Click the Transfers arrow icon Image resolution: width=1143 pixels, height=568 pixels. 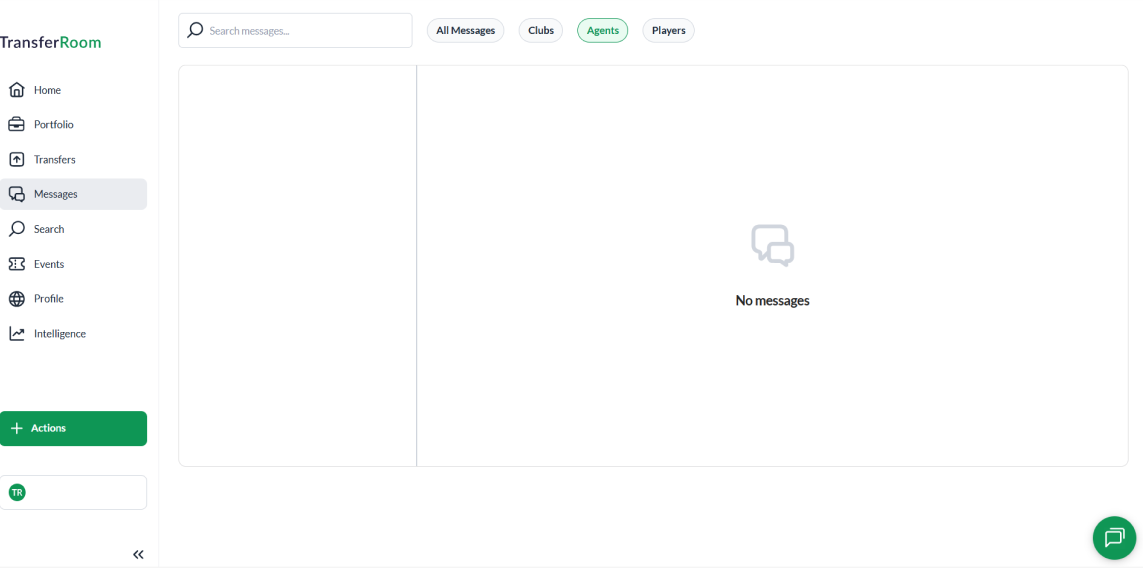coord(16,160)
